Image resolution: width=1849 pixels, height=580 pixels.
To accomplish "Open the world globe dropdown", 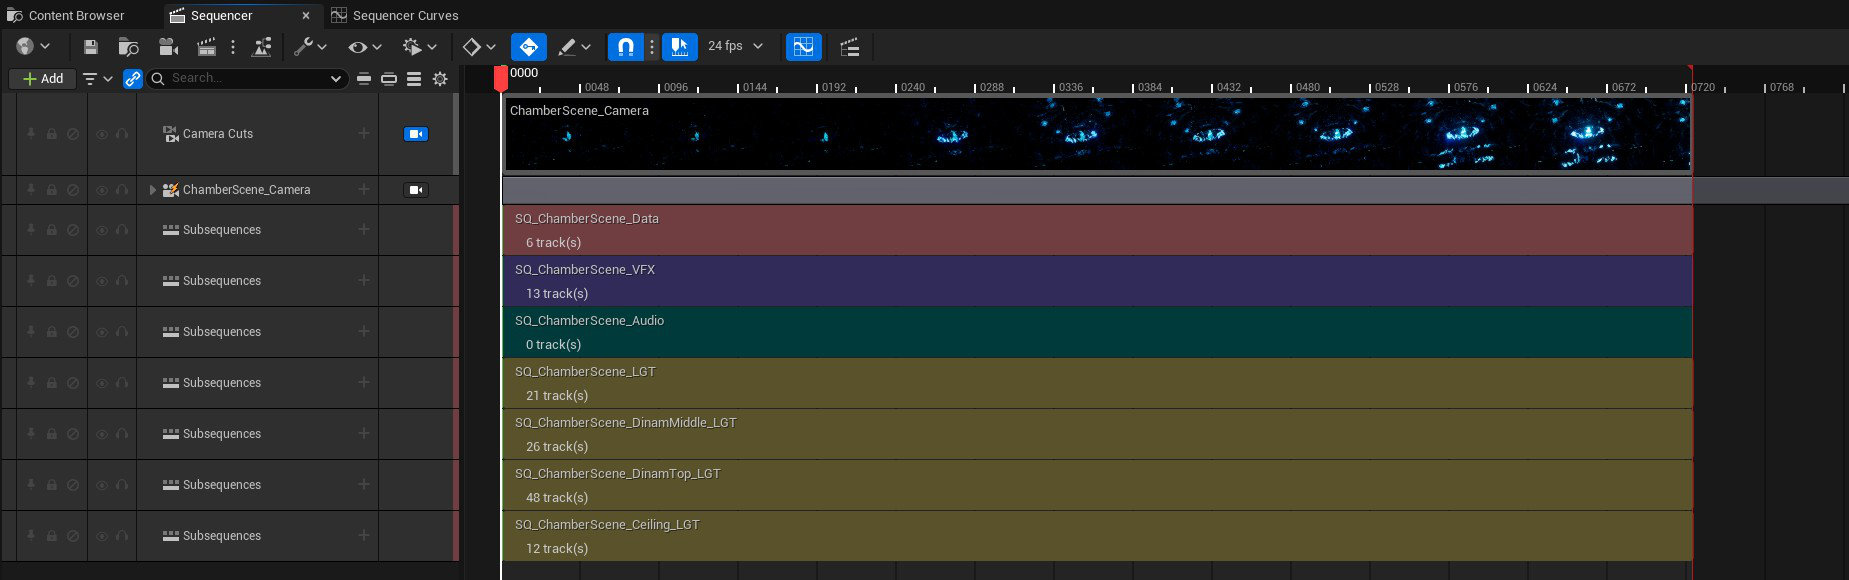I will point(33,46).
